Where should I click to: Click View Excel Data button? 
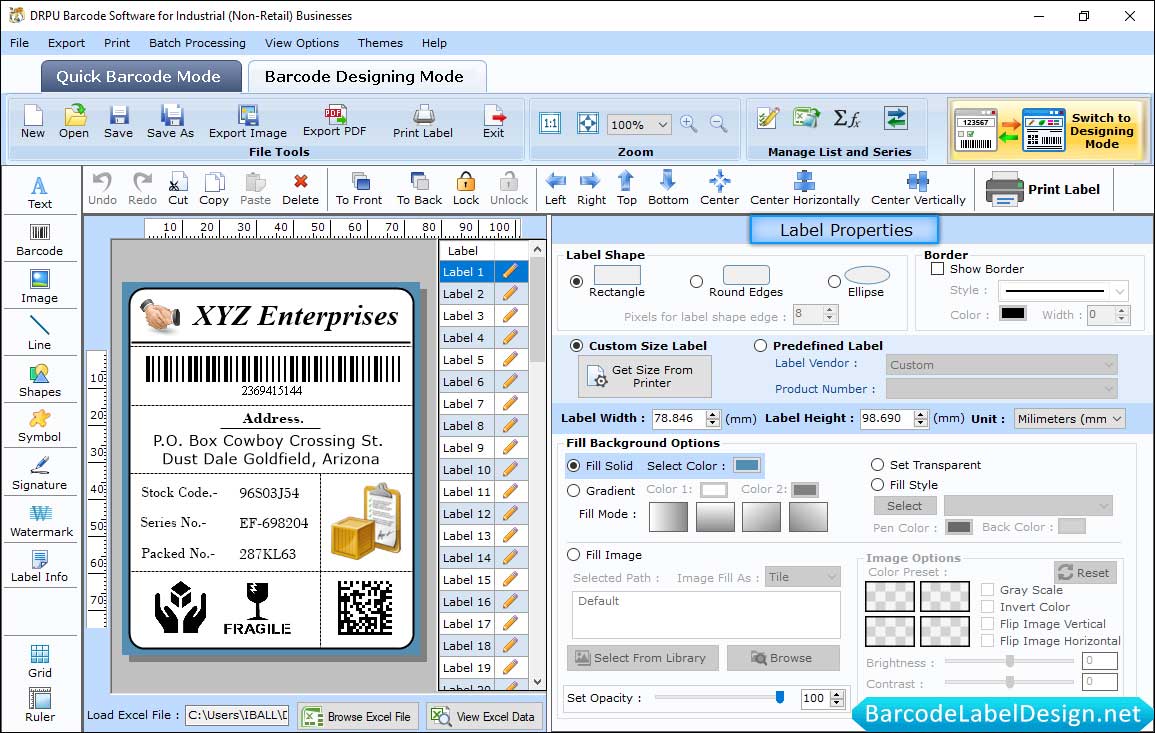[x=484, y=716]
